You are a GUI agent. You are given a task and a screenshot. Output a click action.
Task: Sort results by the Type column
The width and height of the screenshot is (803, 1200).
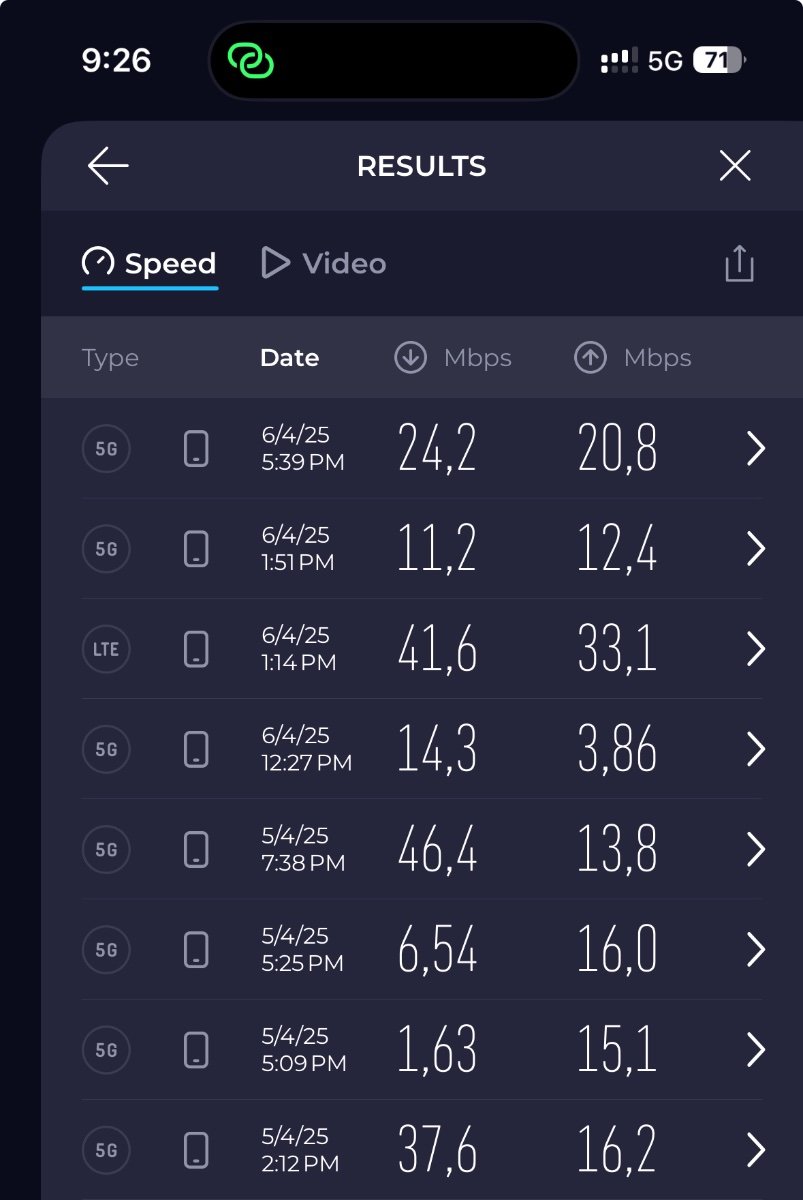tap(110, 358)
